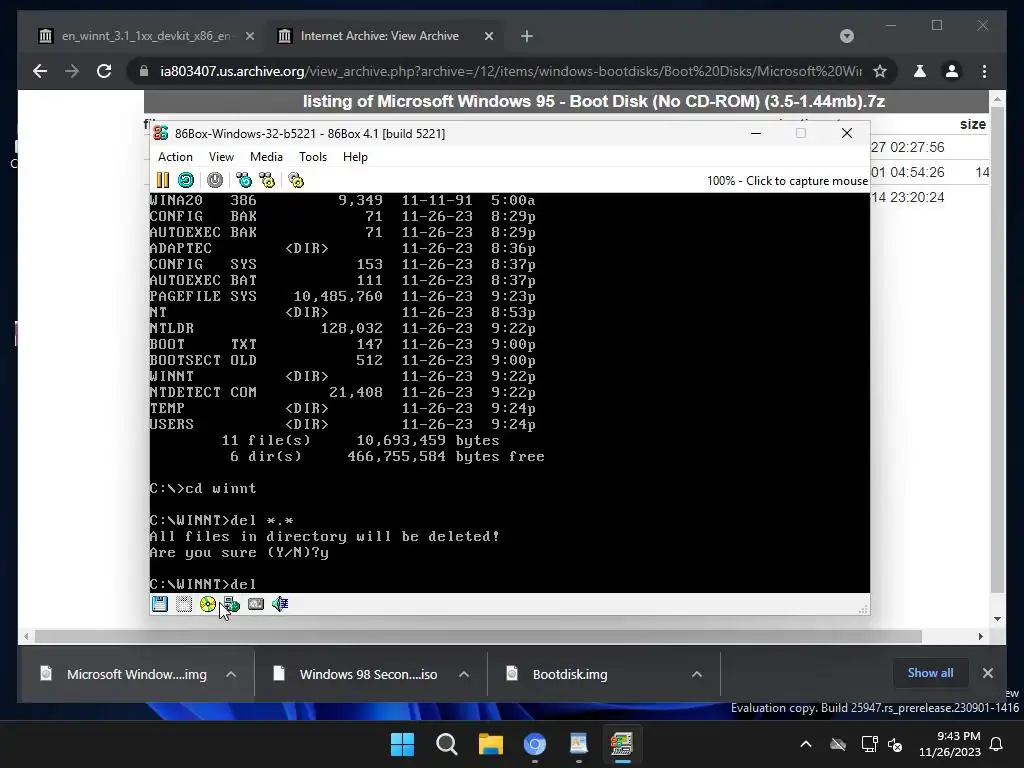This screenshot has height=768, width=1024.
Task: Click Show all downloads
Action: (930, 673)
